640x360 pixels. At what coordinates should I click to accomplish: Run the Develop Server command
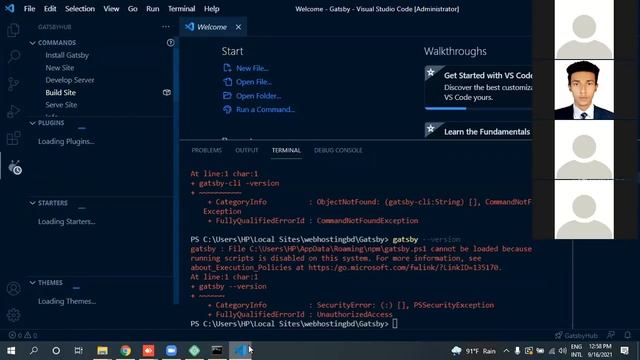[70, 80]
